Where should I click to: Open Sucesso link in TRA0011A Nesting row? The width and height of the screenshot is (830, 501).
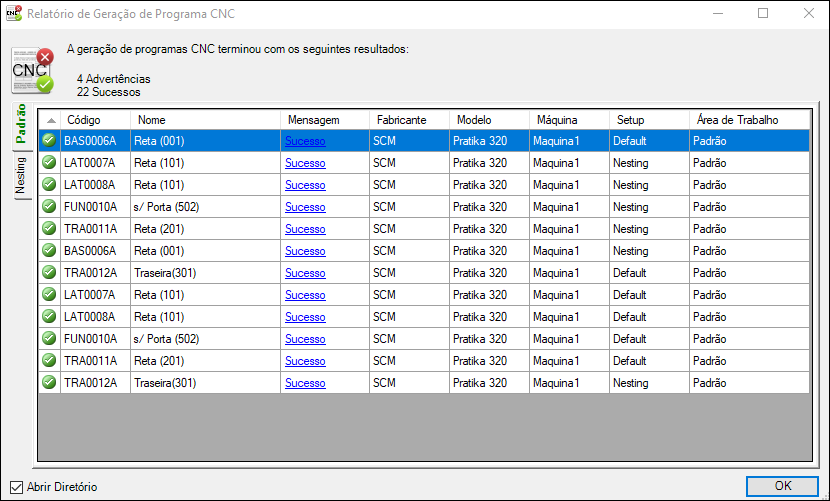coord(305,229)
